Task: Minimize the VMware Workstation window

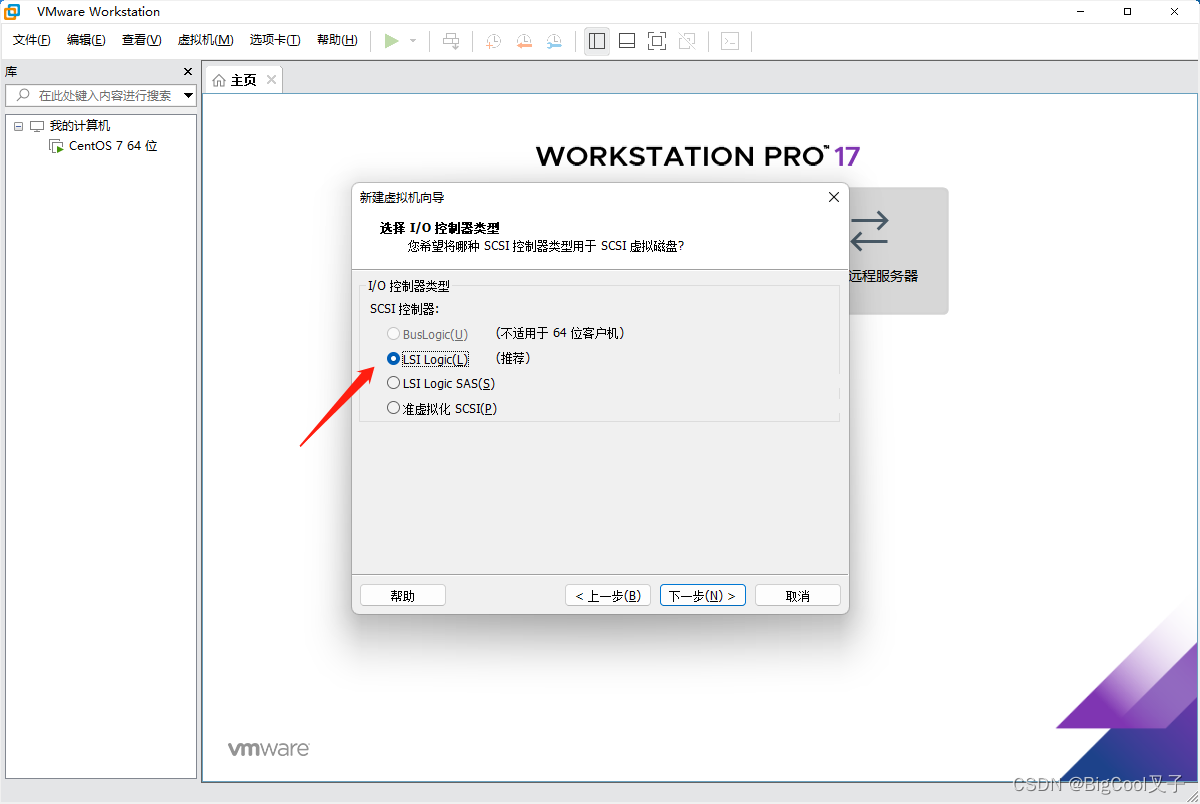Action: (1082, 12)
